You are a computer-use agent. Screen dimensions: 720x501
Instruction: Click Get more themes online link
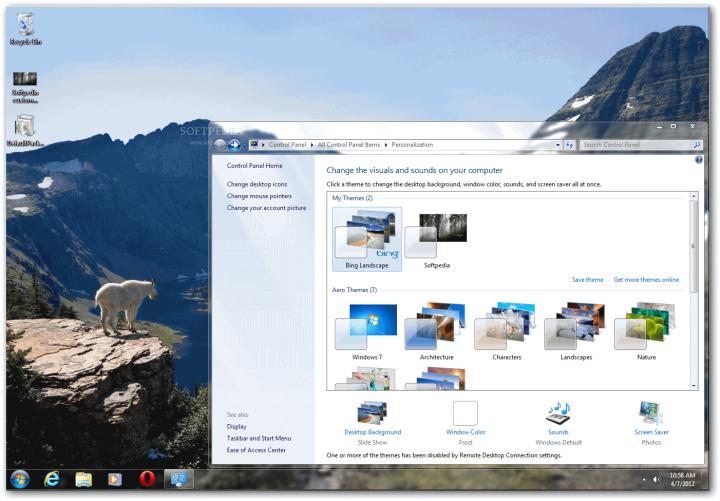coord(646,280)
